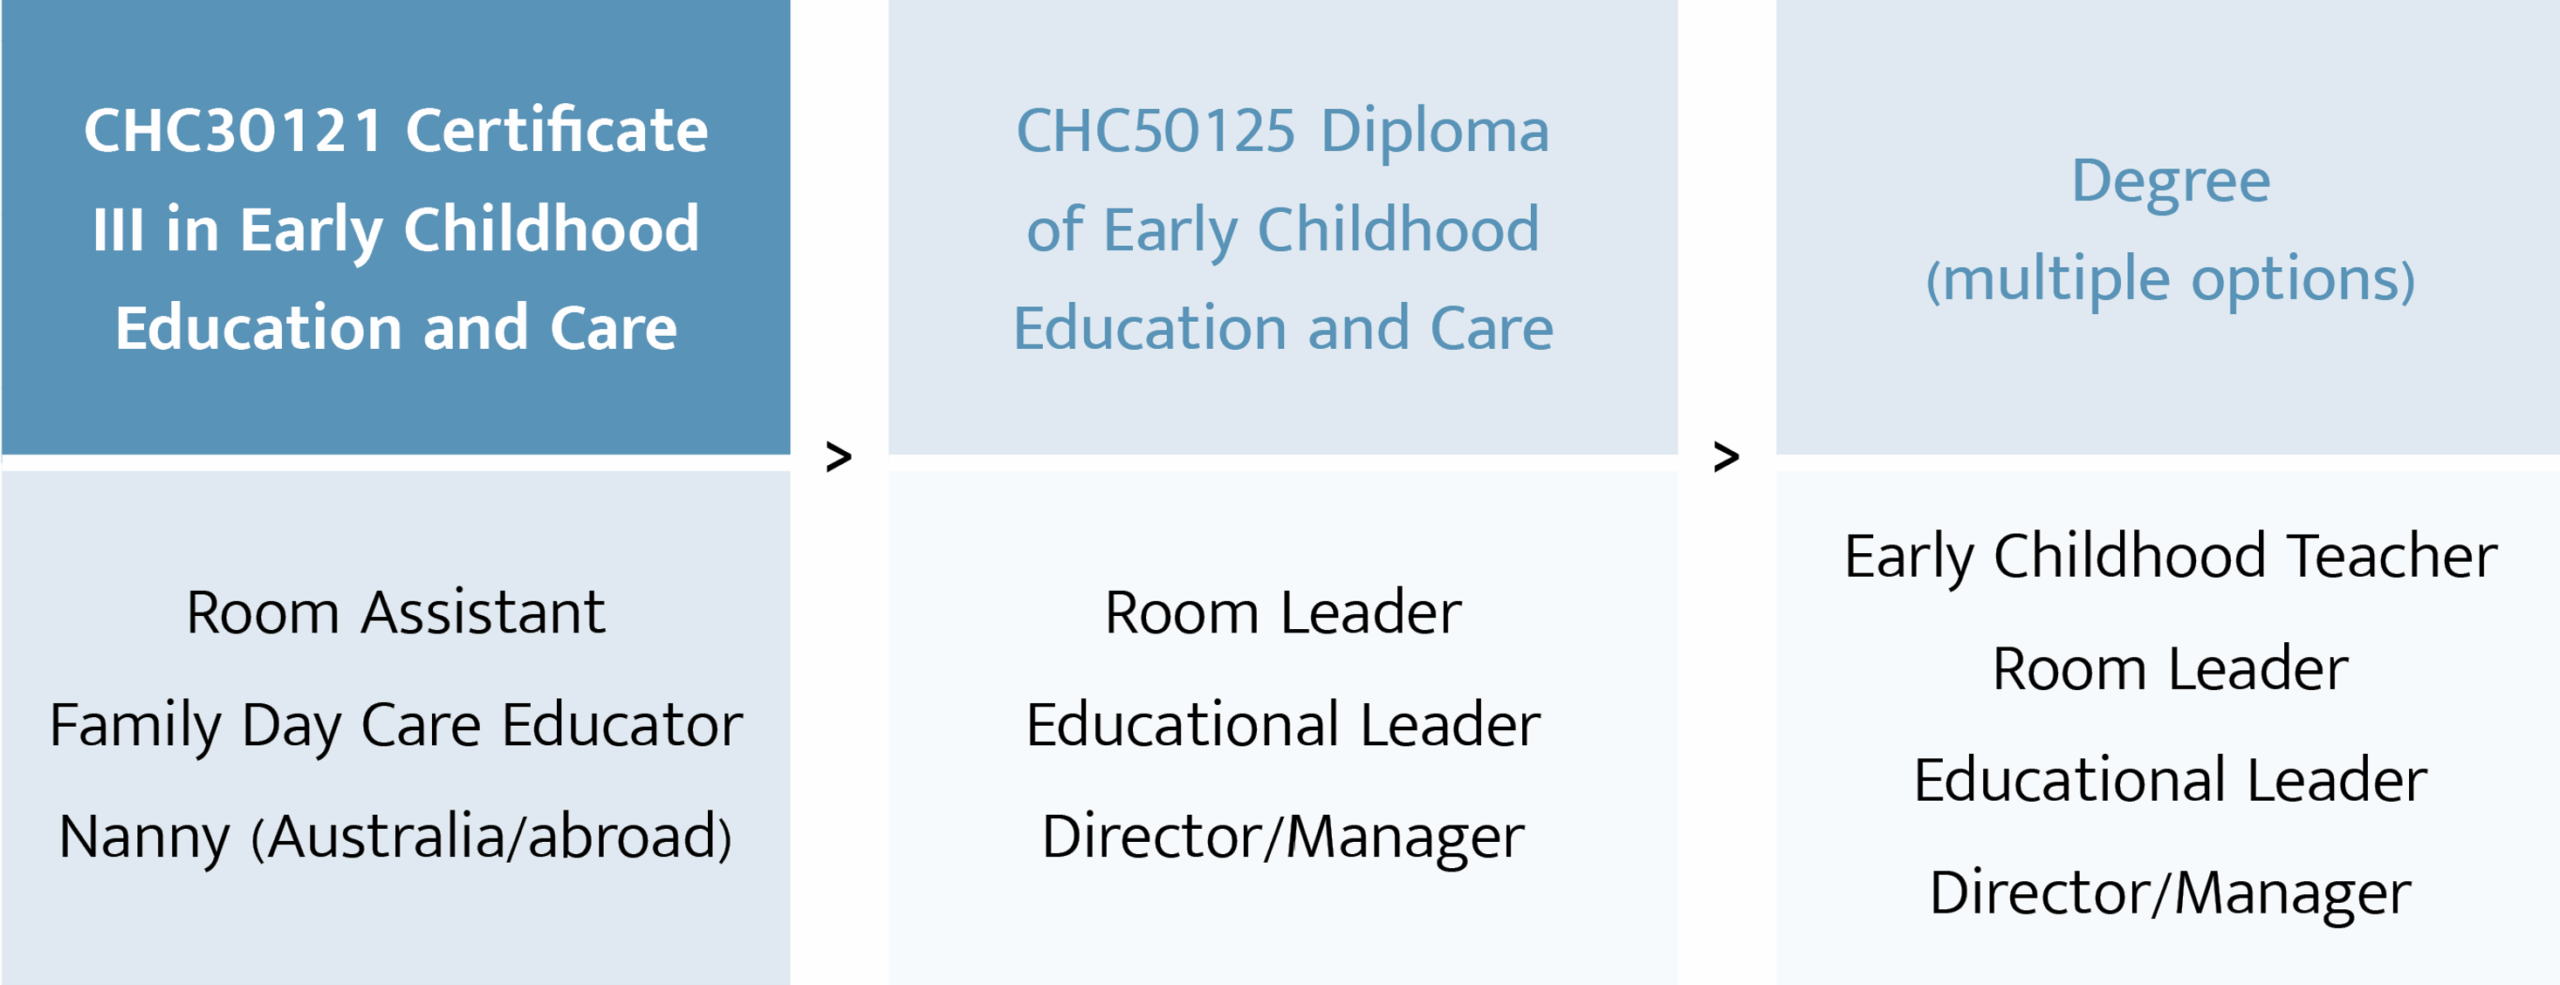Select the CHC30121 Certificate III heading
Viewport: 2560px width, 985px height.
point(396,228)
